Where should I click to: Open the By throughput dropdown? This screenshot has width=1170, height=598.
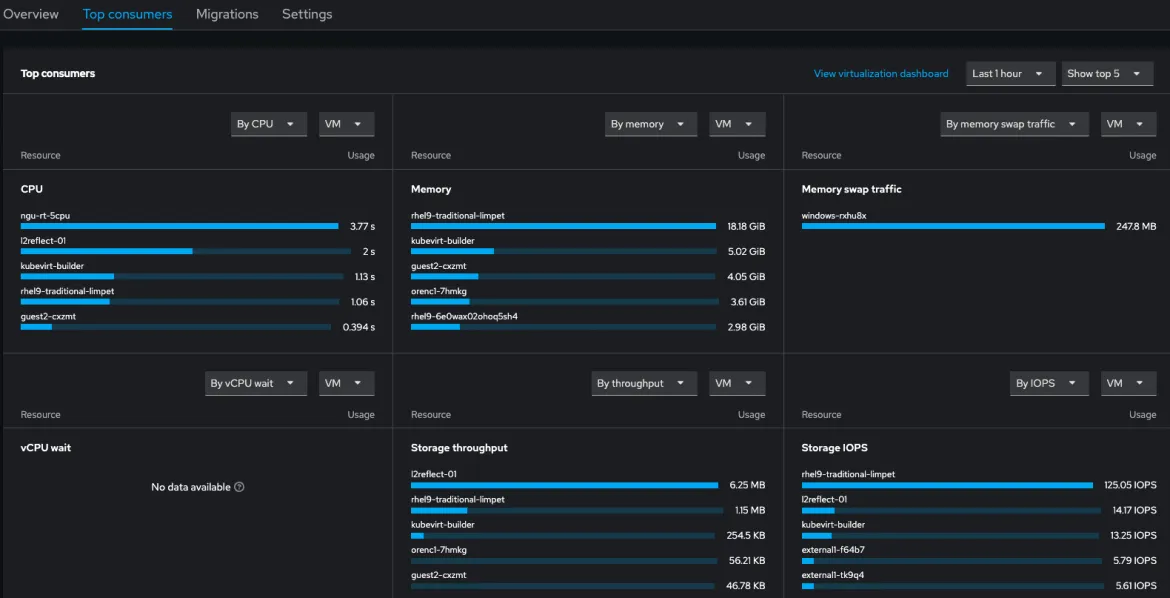coord(644,383)
